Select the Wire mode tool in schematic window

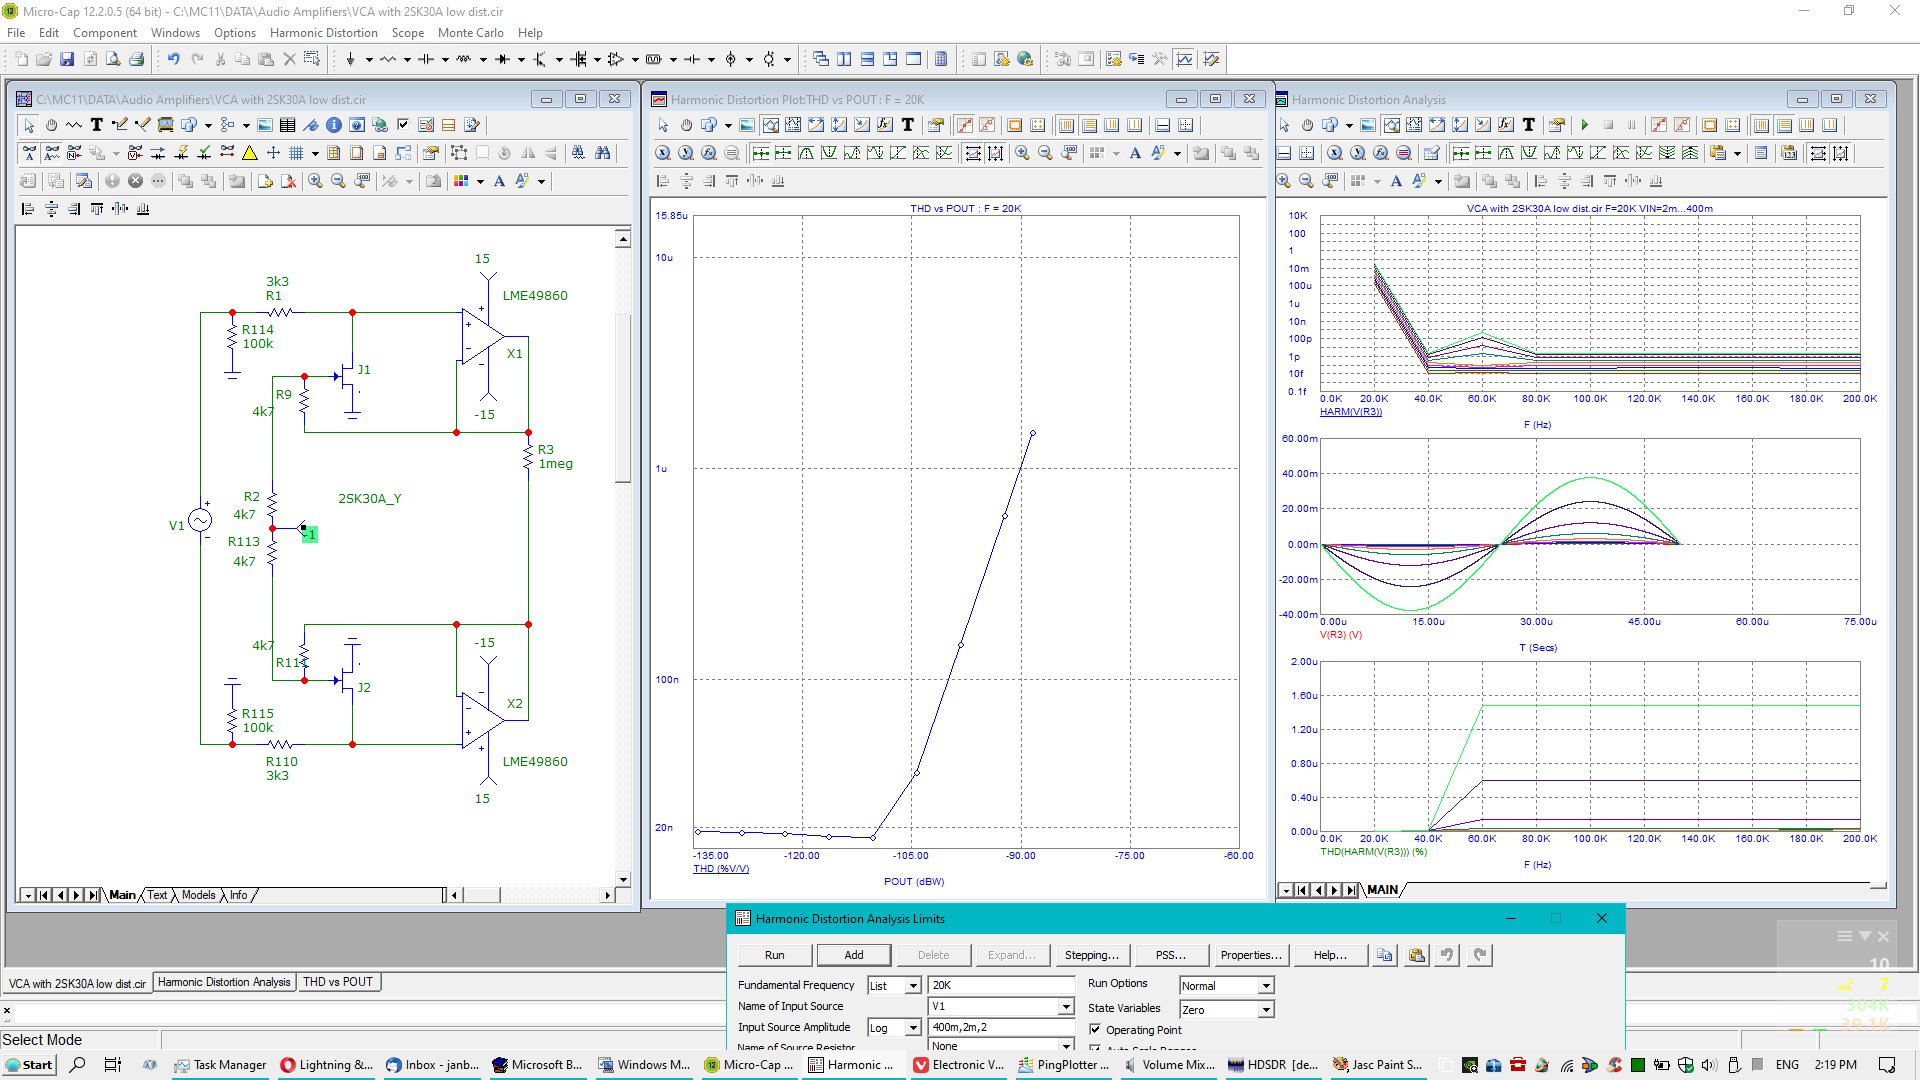coord(120,125)
